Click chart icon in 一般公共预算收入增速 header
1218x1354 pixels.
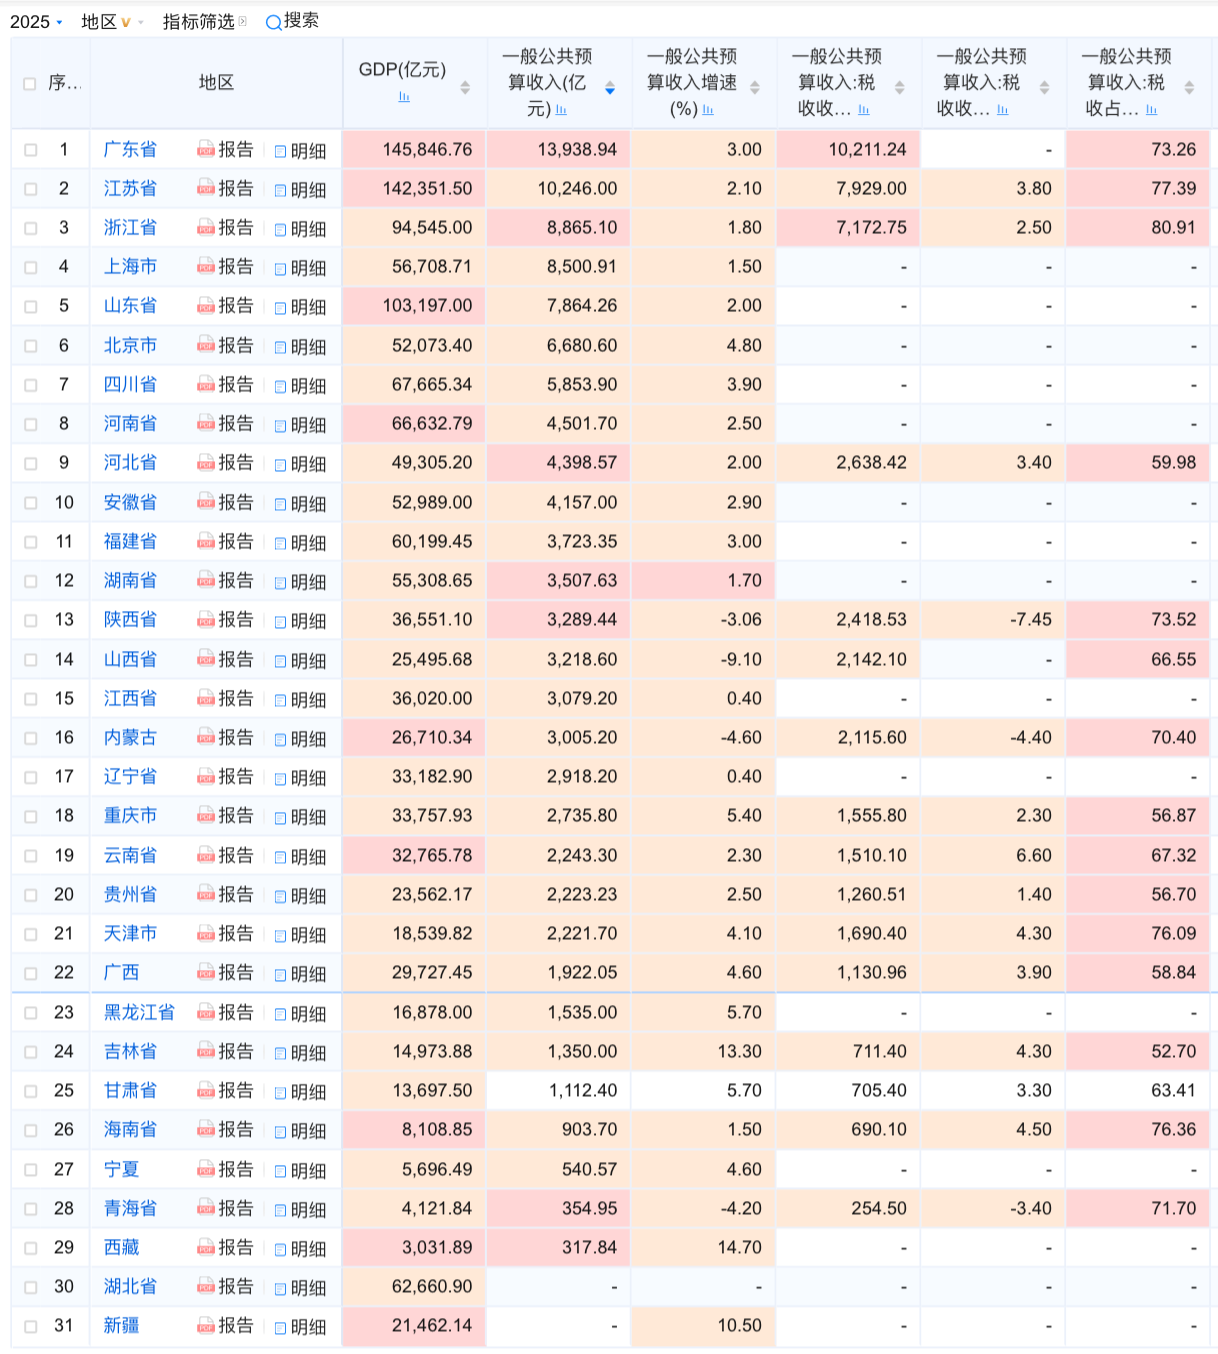(x=708, y=110)
